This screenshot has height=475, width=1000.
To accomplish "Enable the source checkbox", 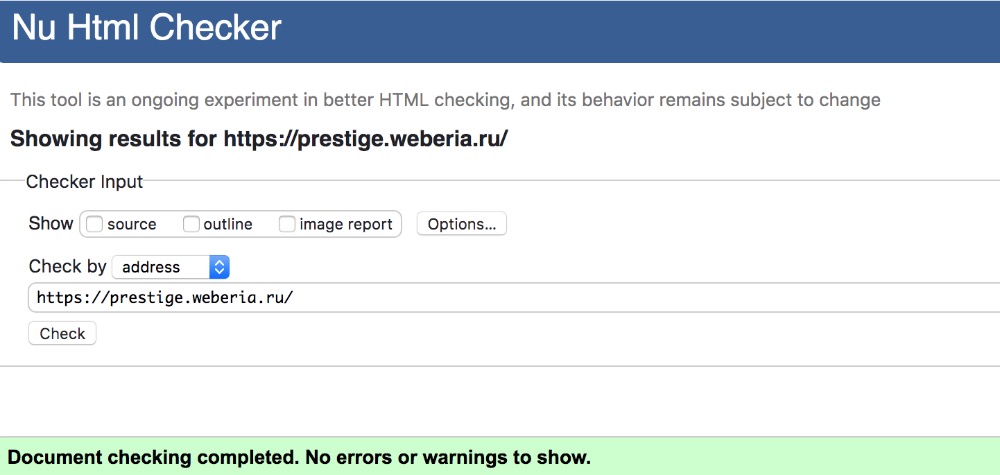I will coord(95,225).
